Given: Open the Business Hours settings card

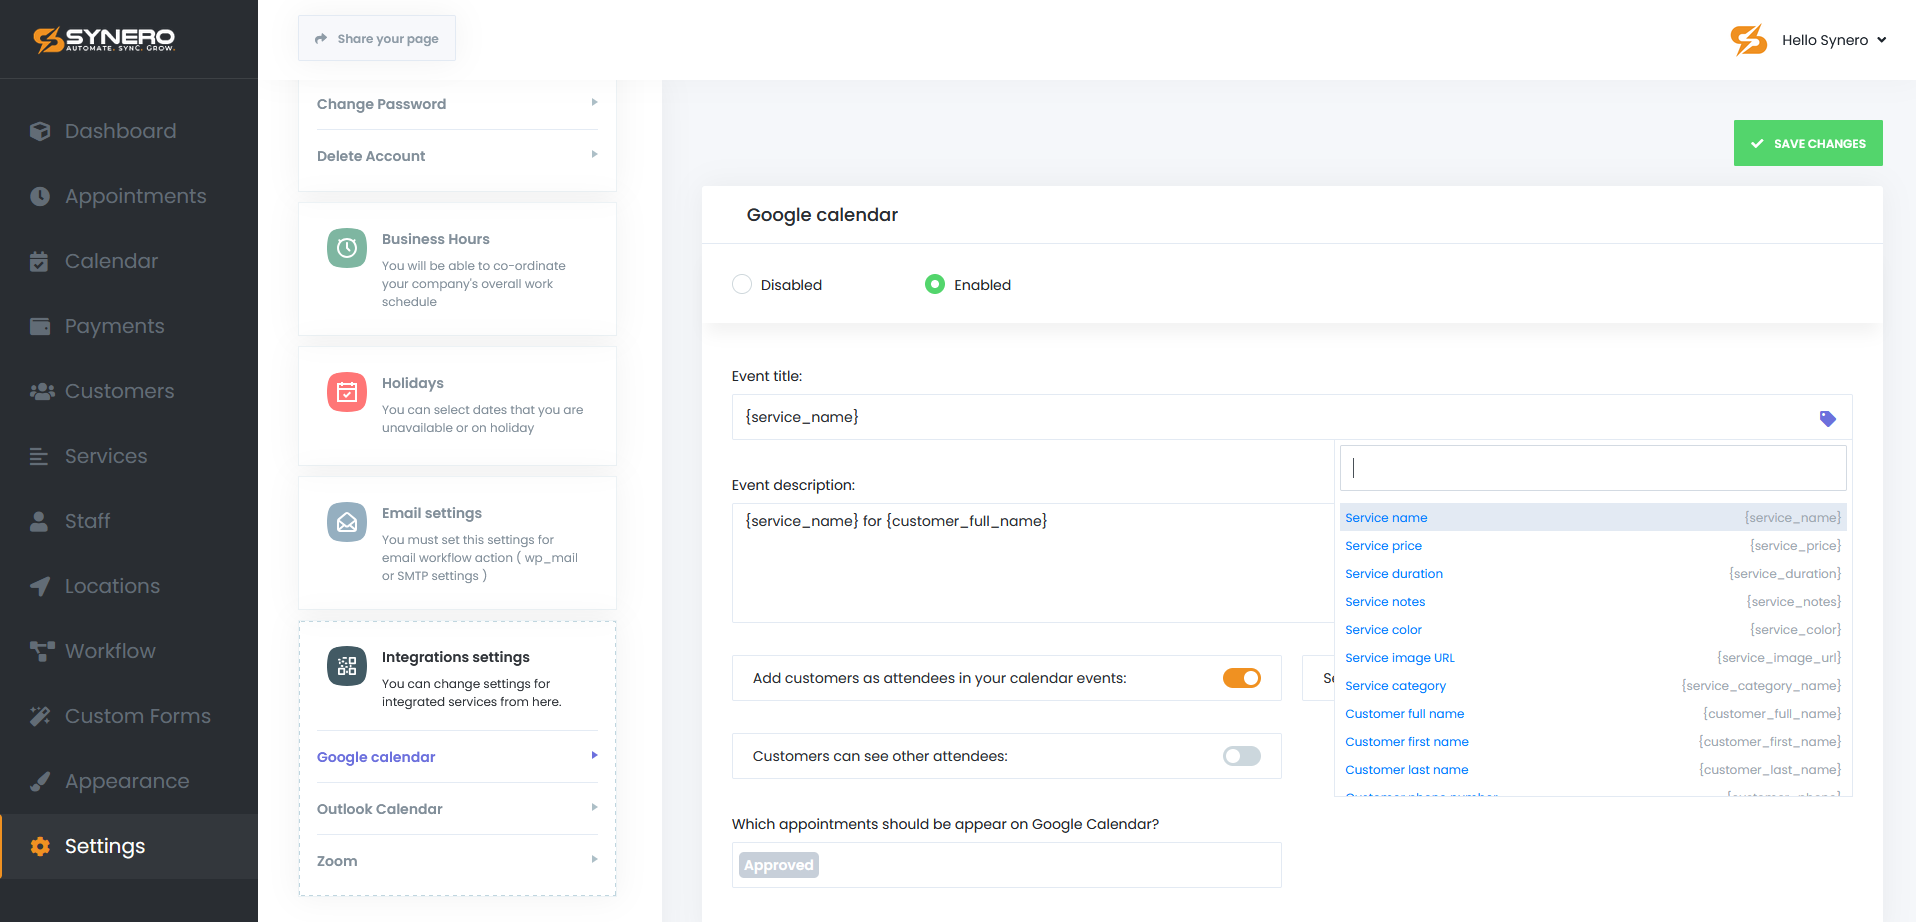Looking at the screenshot, I should click(x=457, y=269).
